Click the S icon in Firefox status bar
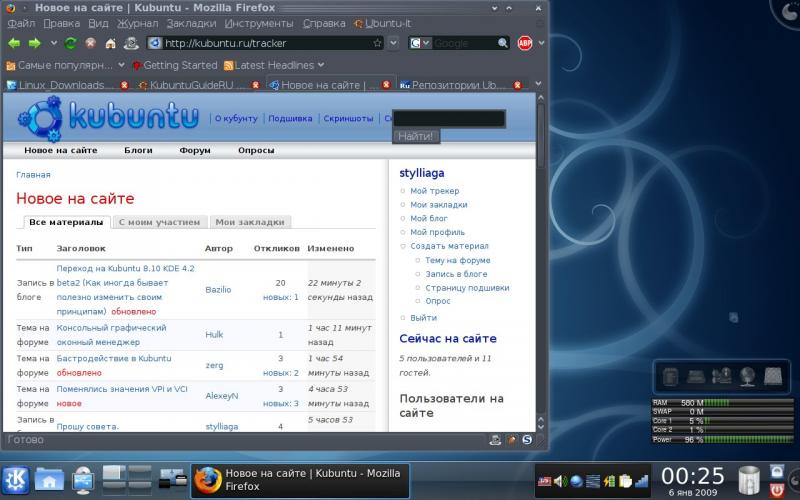This screenshot has height=500, width=800. click(527, 439)
